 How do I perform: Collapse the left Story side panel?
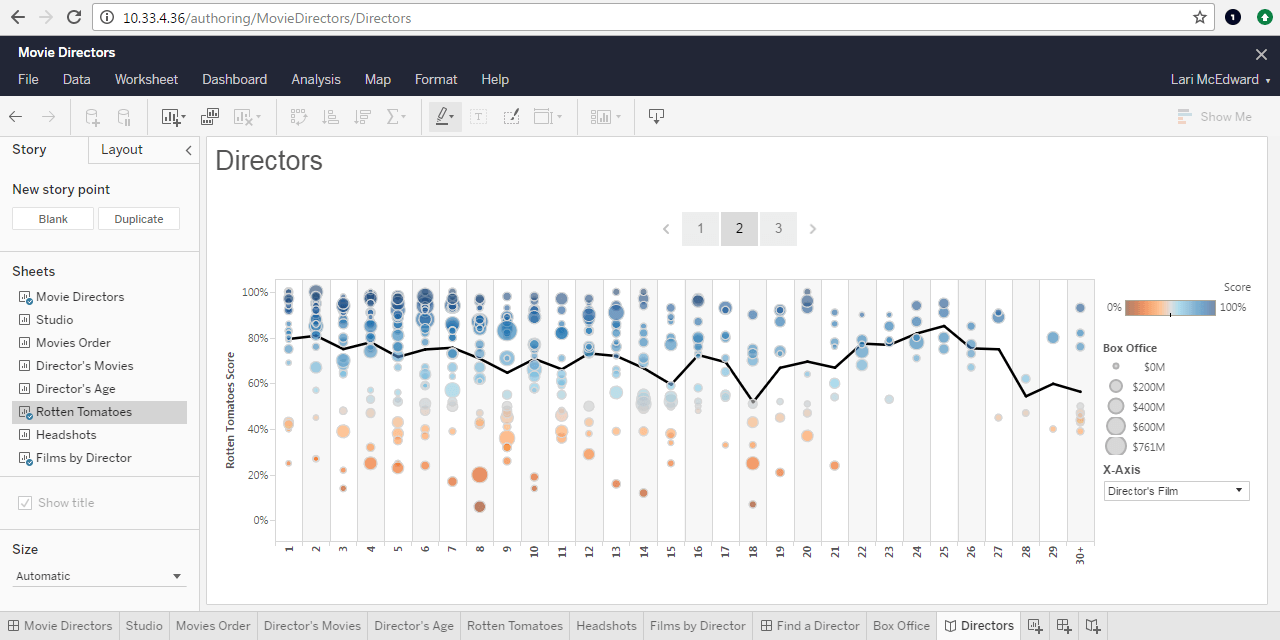(x=189, y=150)
